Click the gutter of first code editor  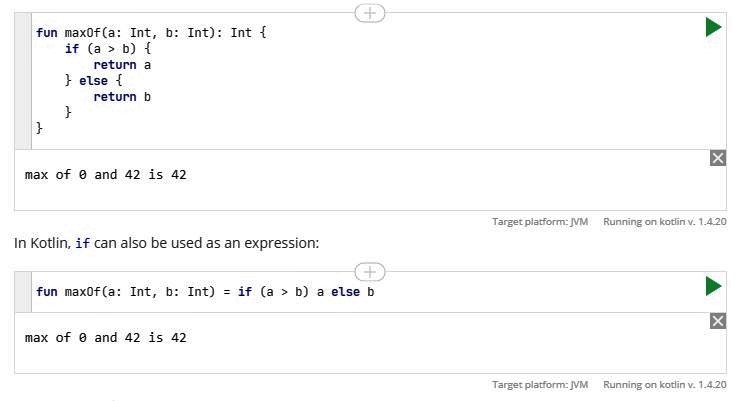point(22,80)
